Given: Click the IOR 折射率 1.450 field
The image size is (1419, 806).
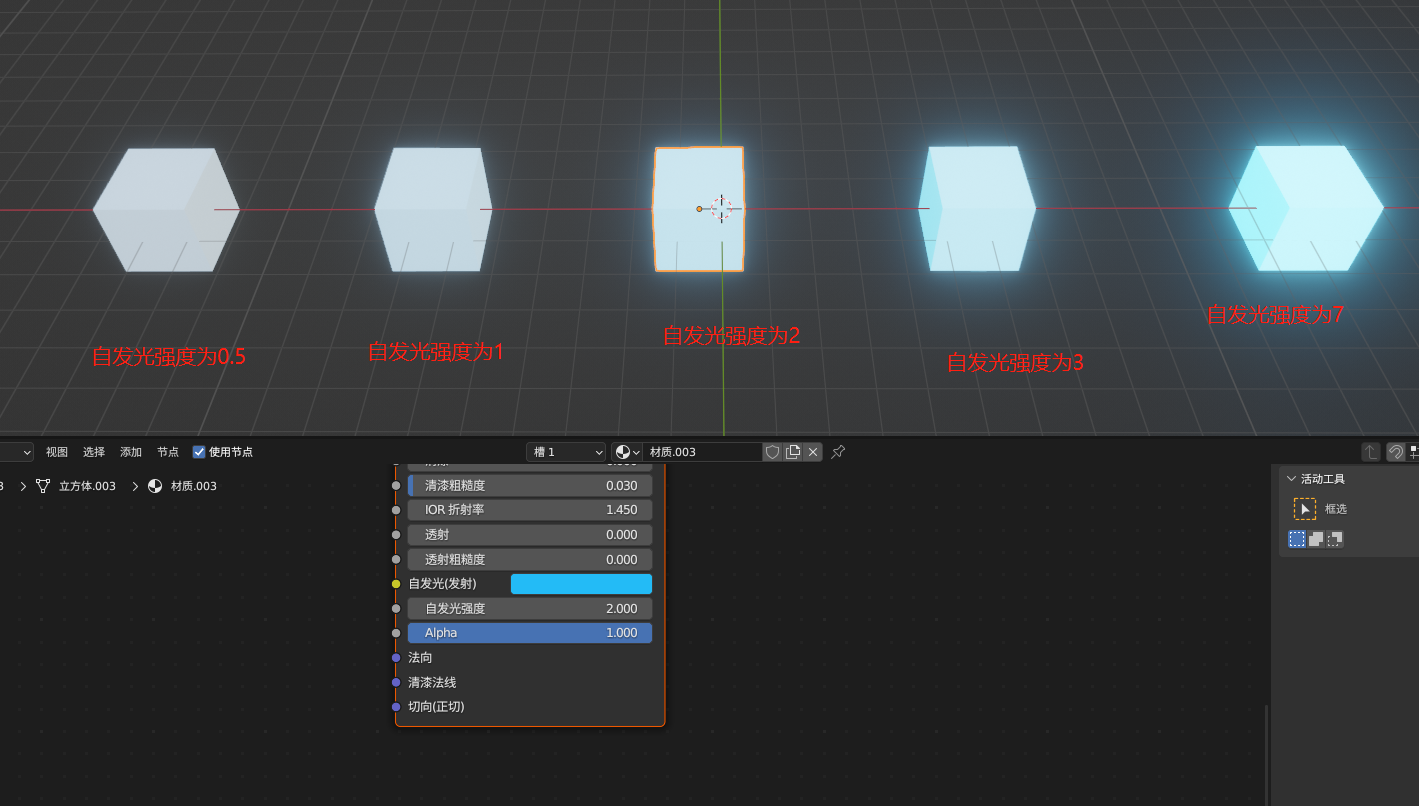Looking at the screenshot, I should pos(530,510).
